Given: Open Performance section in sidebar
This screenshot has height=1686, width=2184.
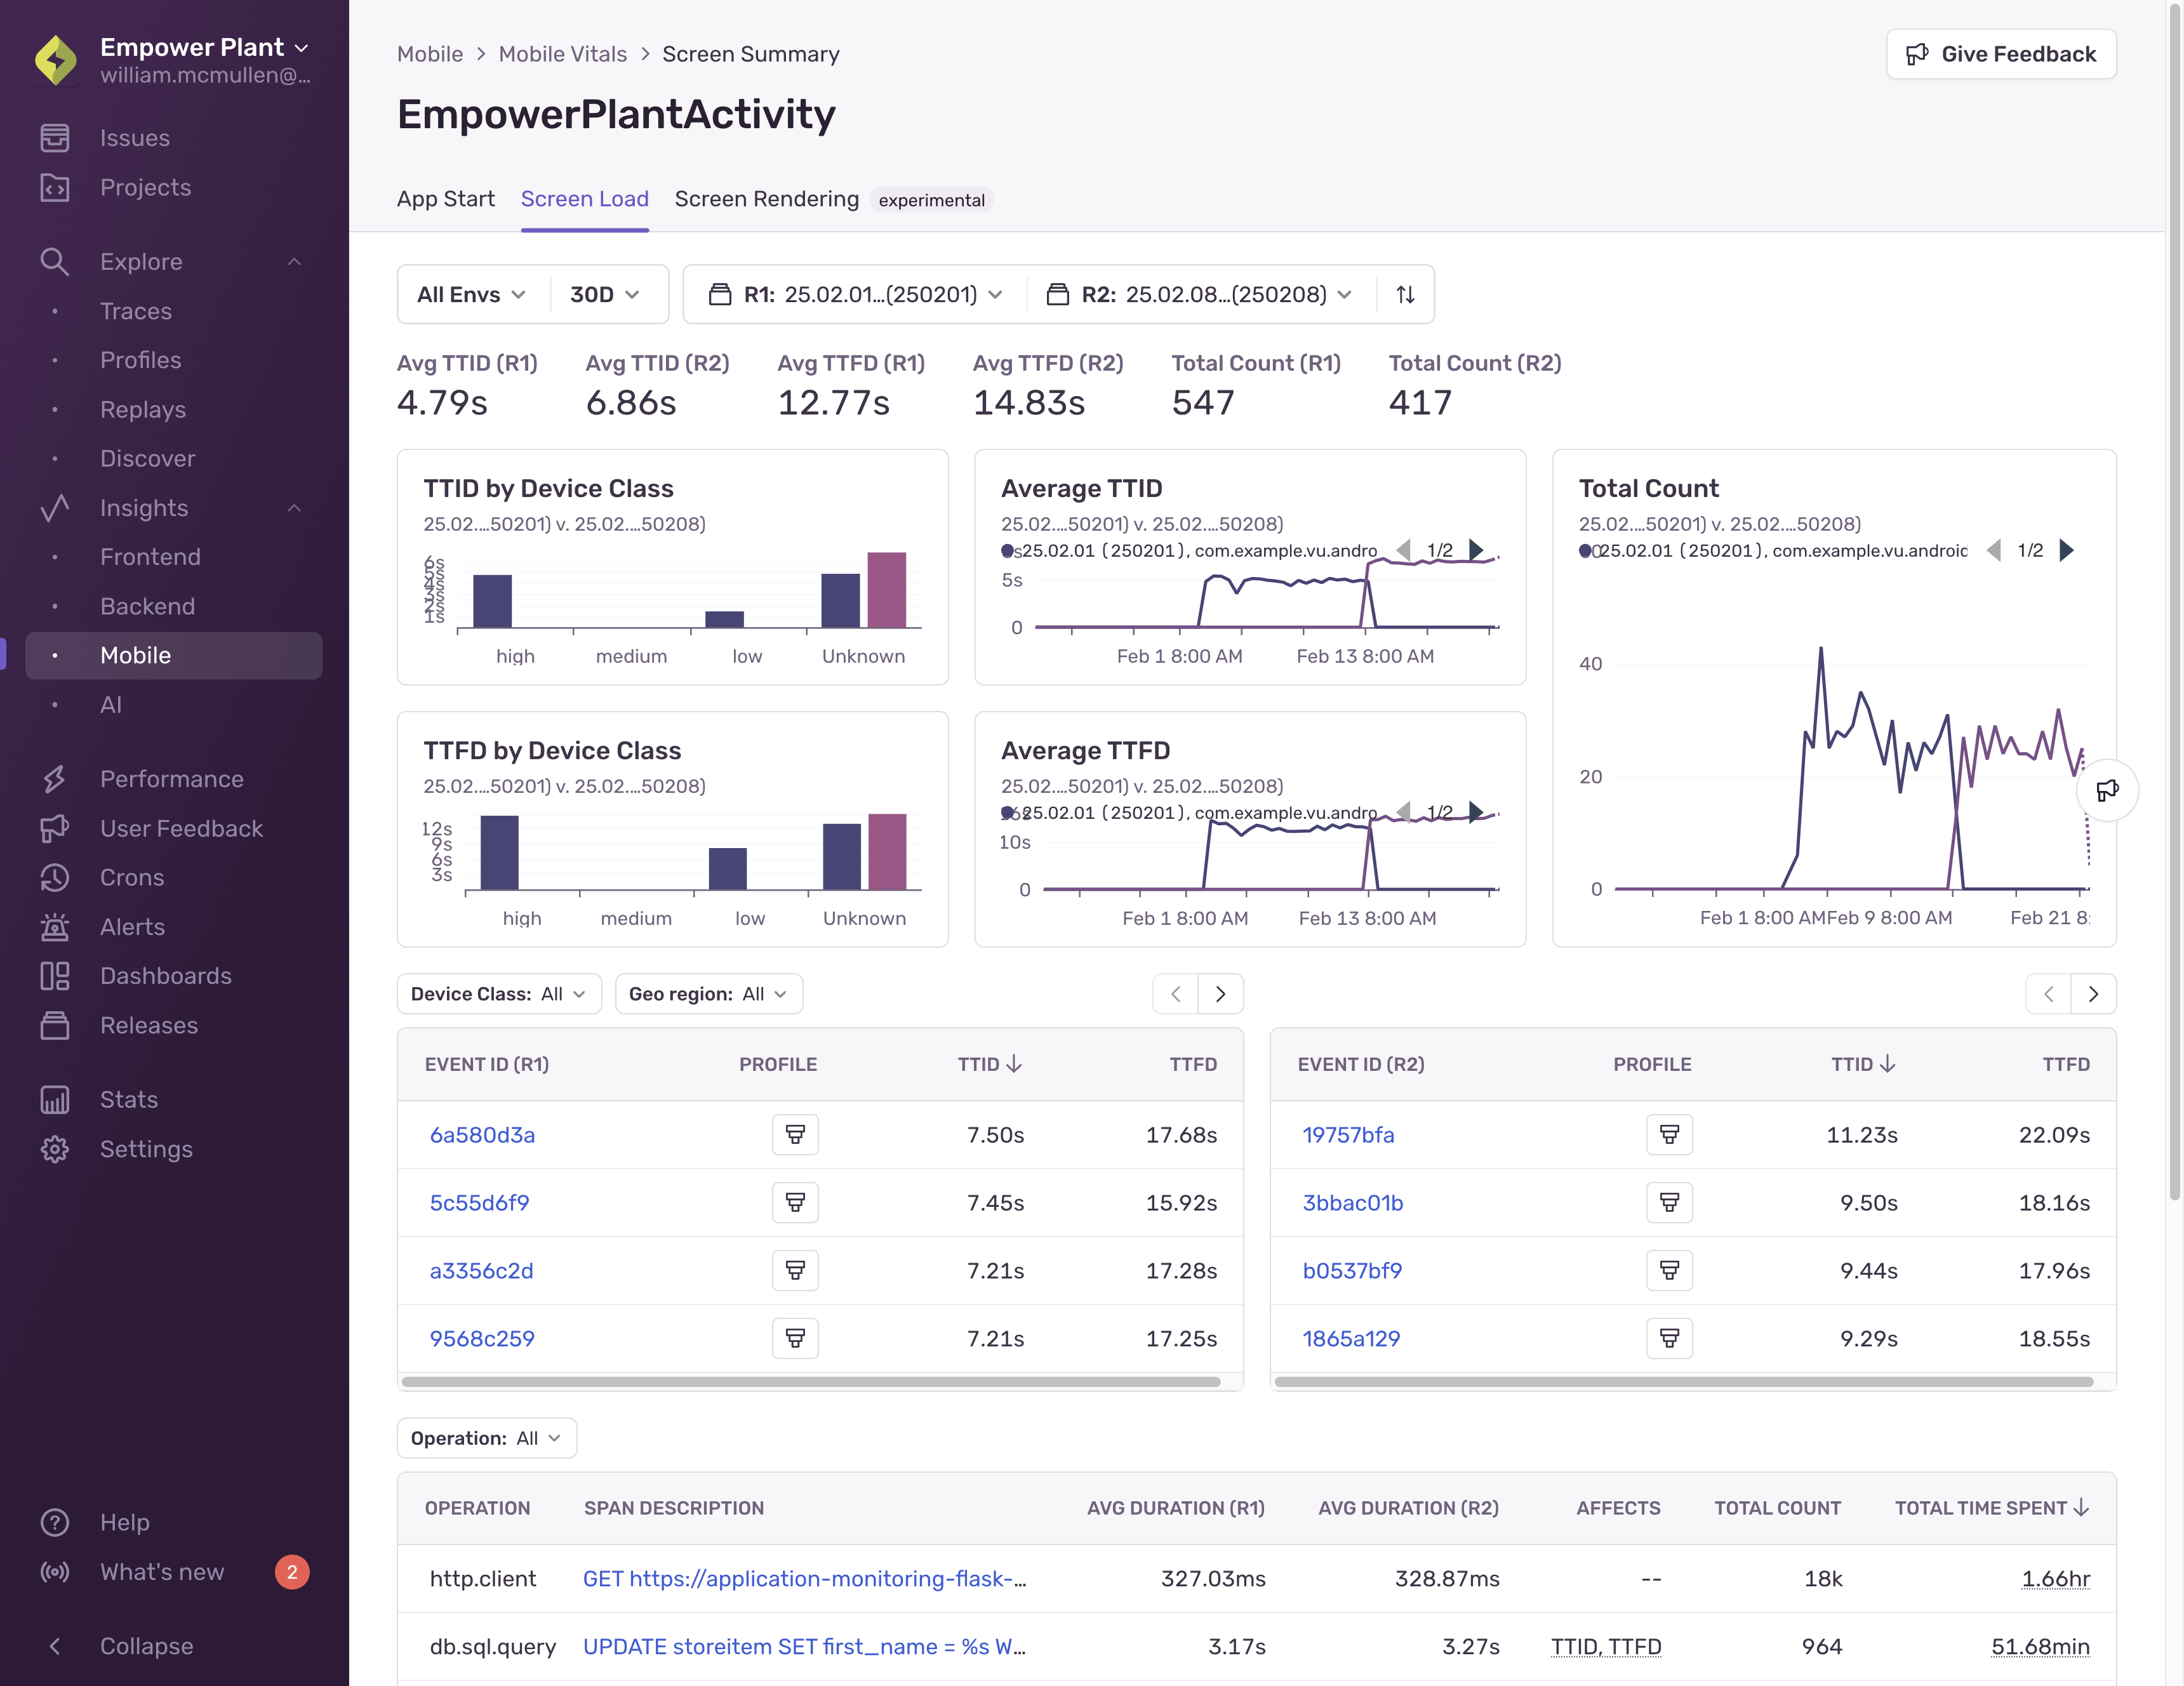Looking at the screenshot, I should [x=171, y=779].
